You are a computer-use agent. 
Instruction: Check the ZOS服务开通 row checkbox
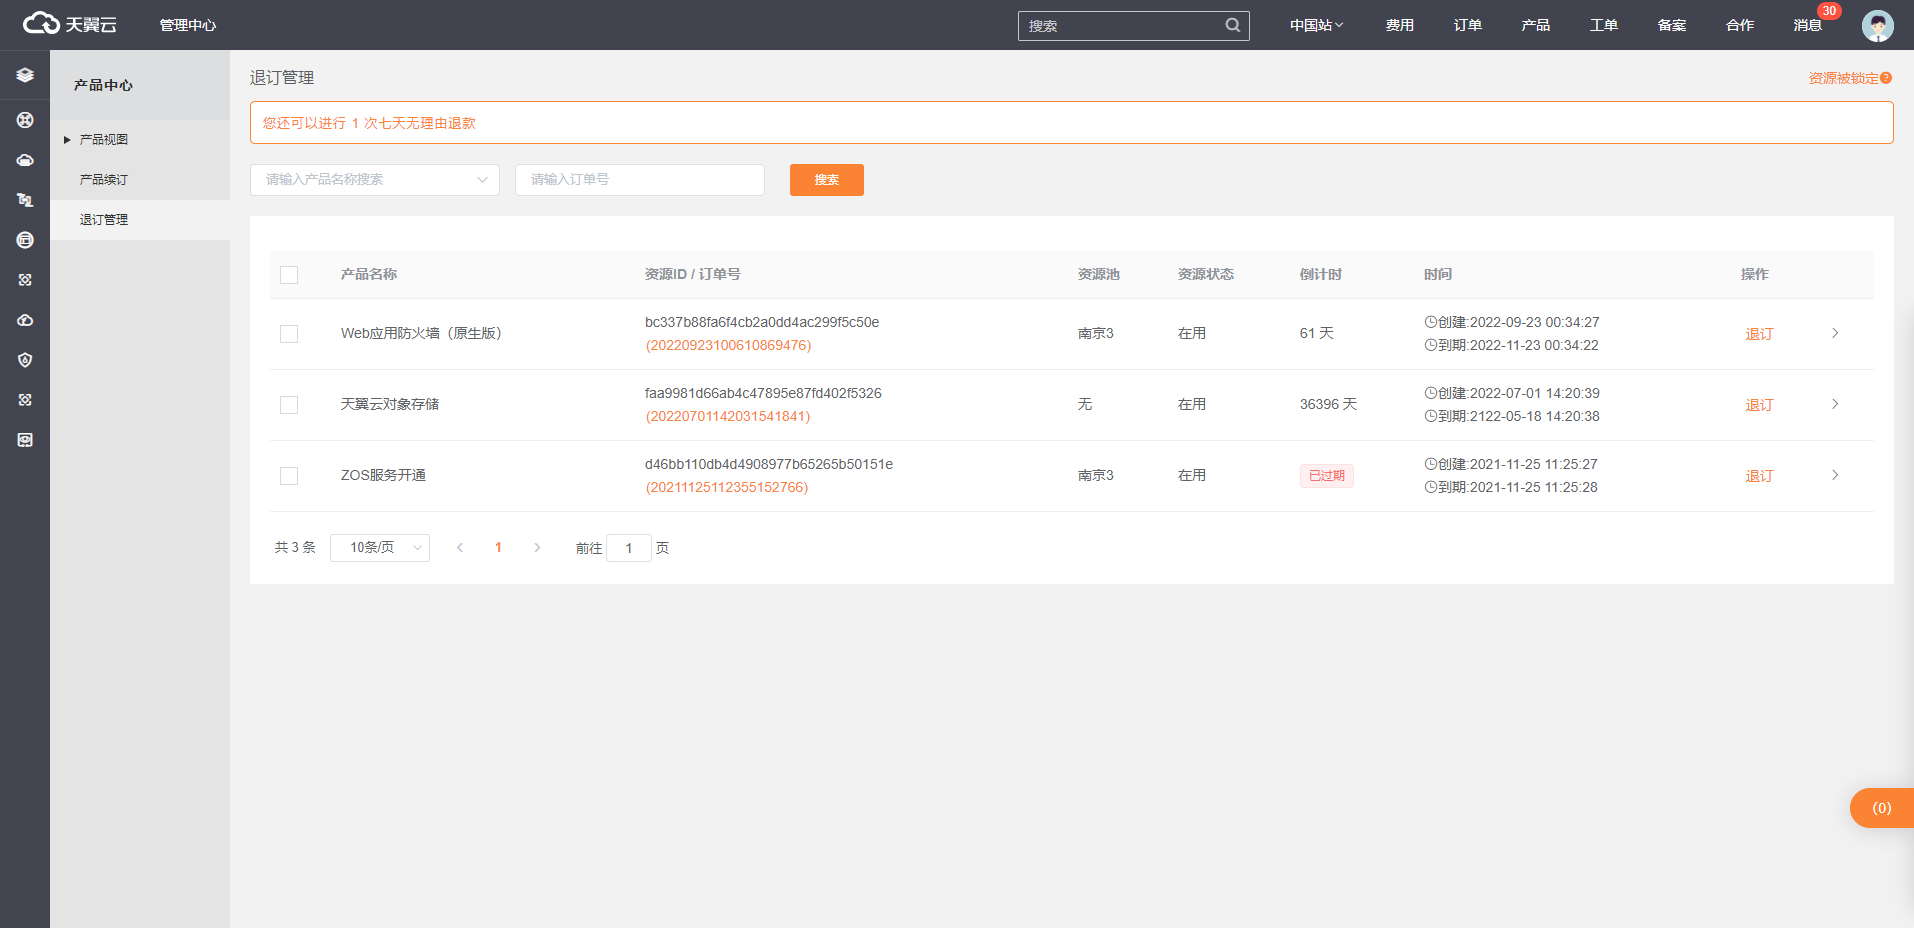[289, 476]
